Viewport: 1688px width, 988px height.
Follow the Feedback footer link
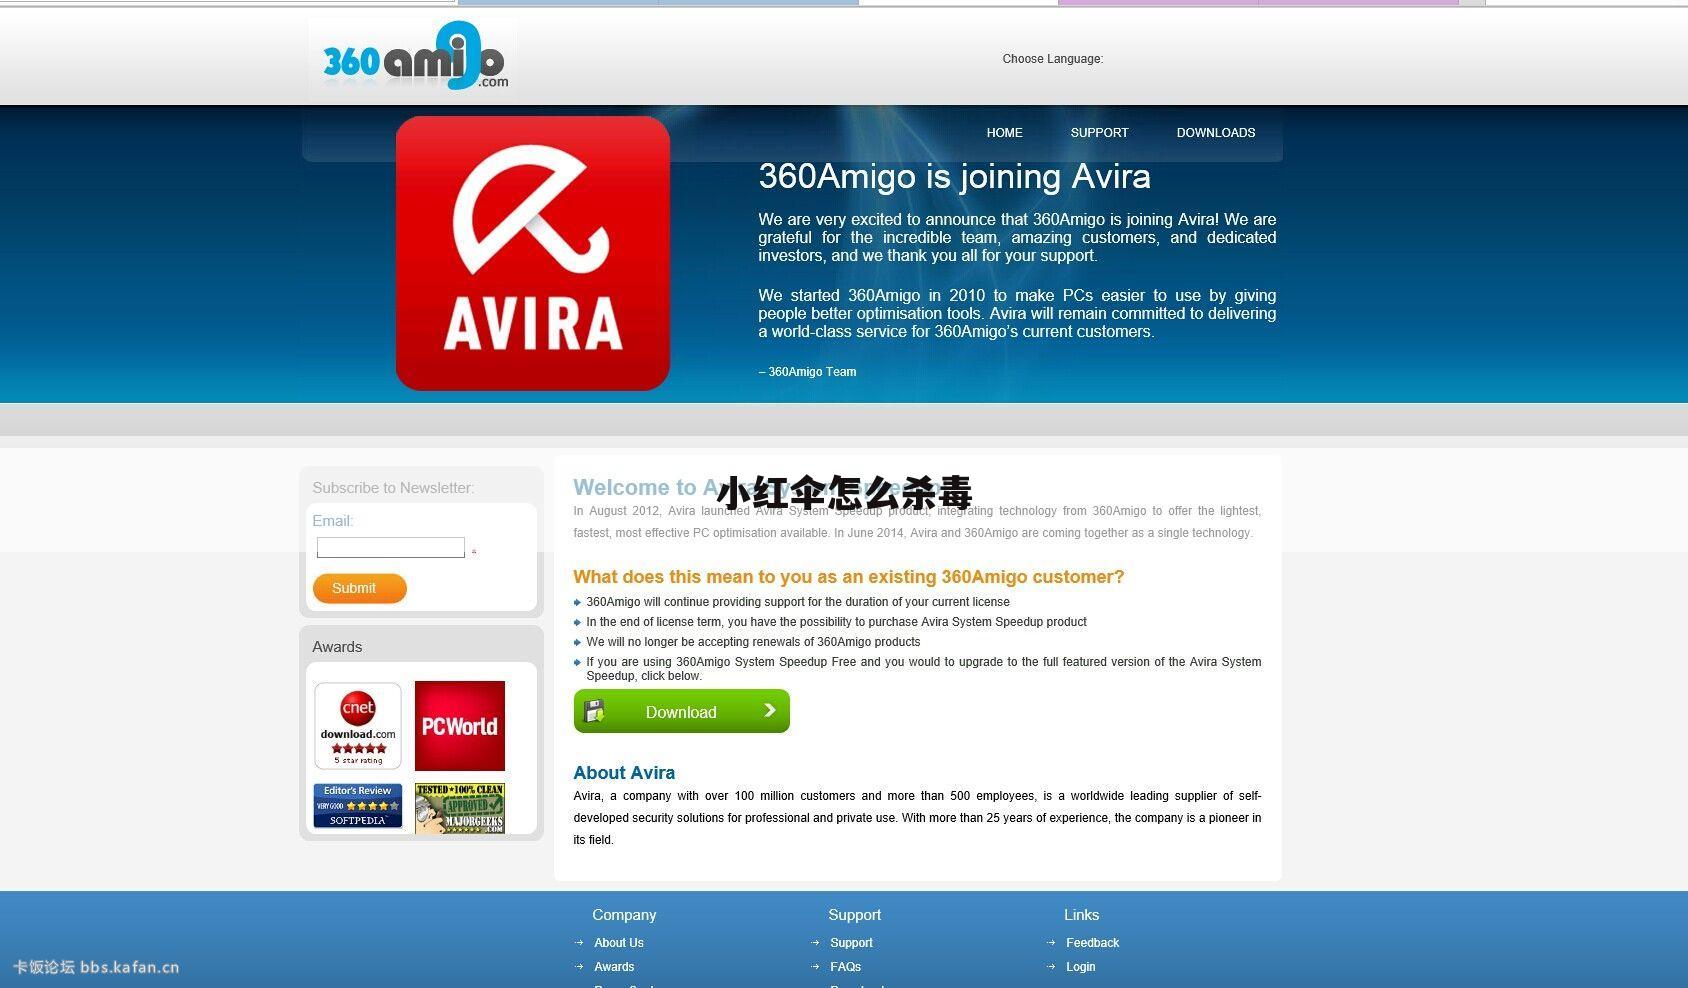point(1092,943)
